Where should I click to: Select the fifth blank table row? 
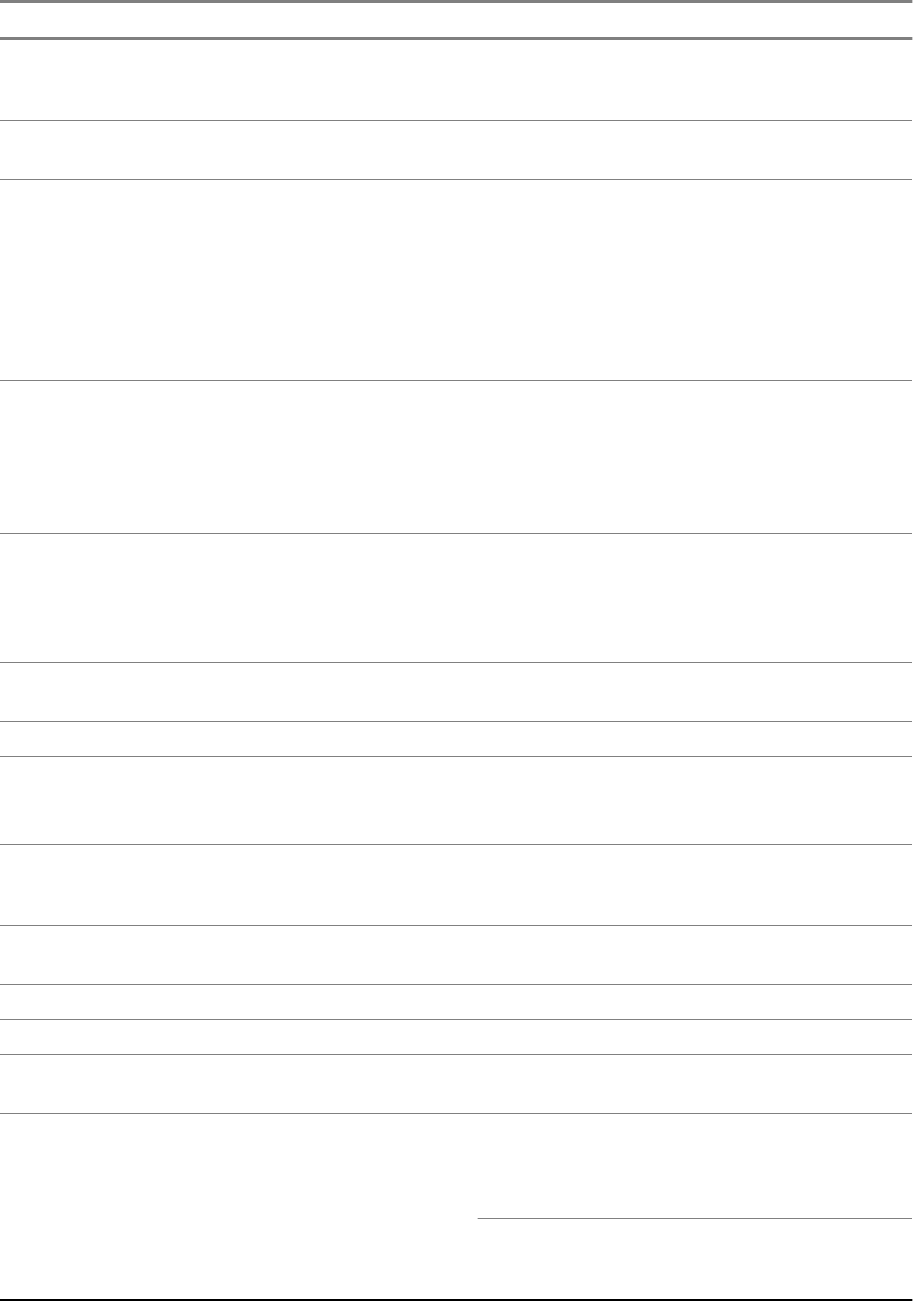tap(456, 598)
